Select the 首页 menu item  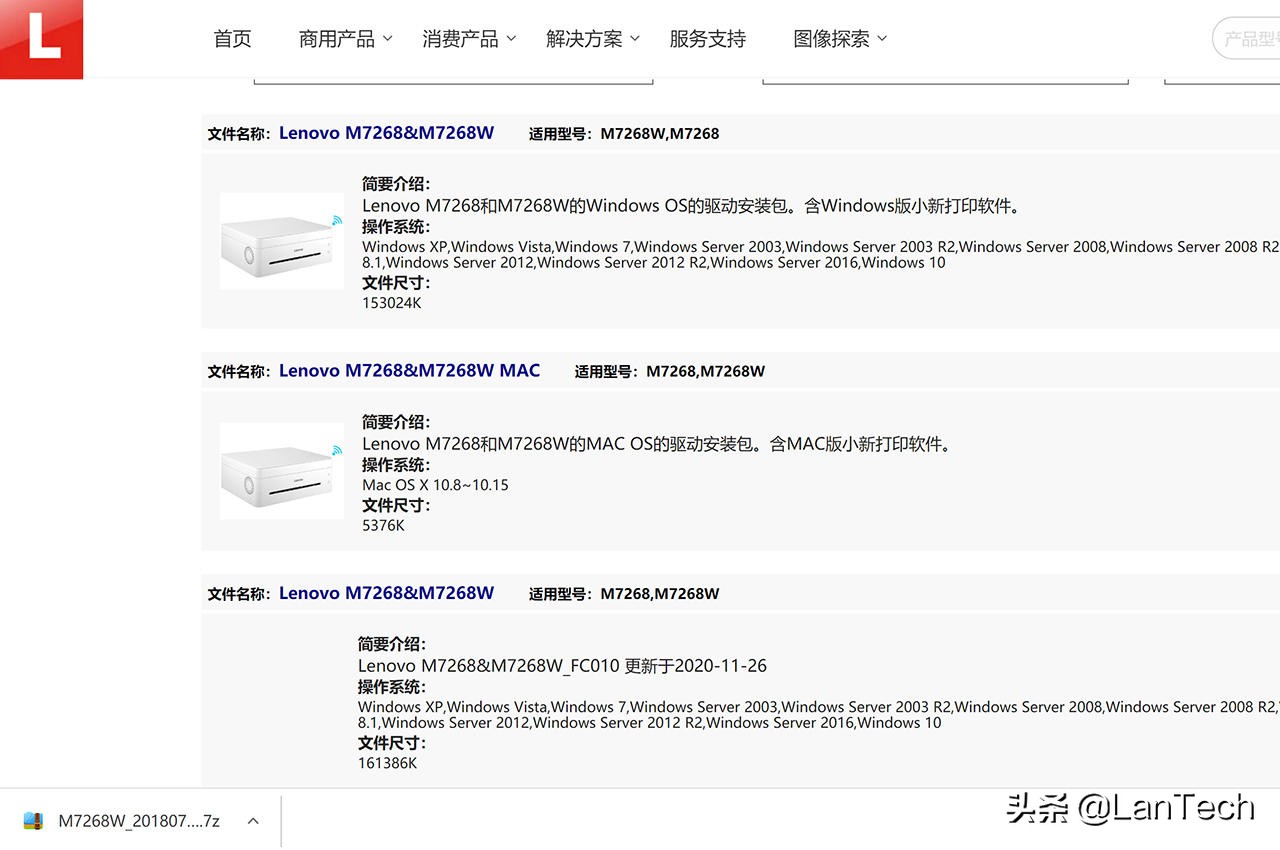[232, 38]
